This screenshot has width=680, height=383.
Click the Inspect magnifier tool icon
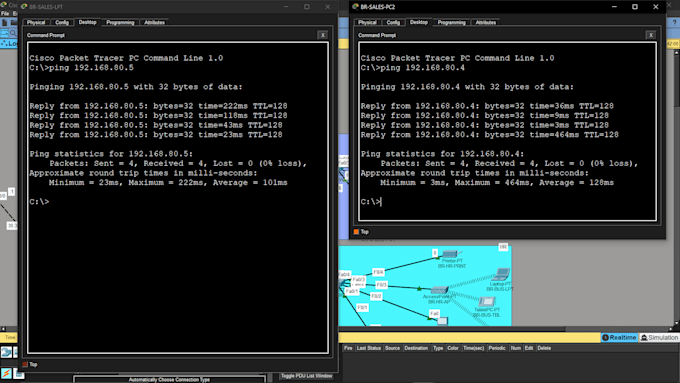pos(13,33)
